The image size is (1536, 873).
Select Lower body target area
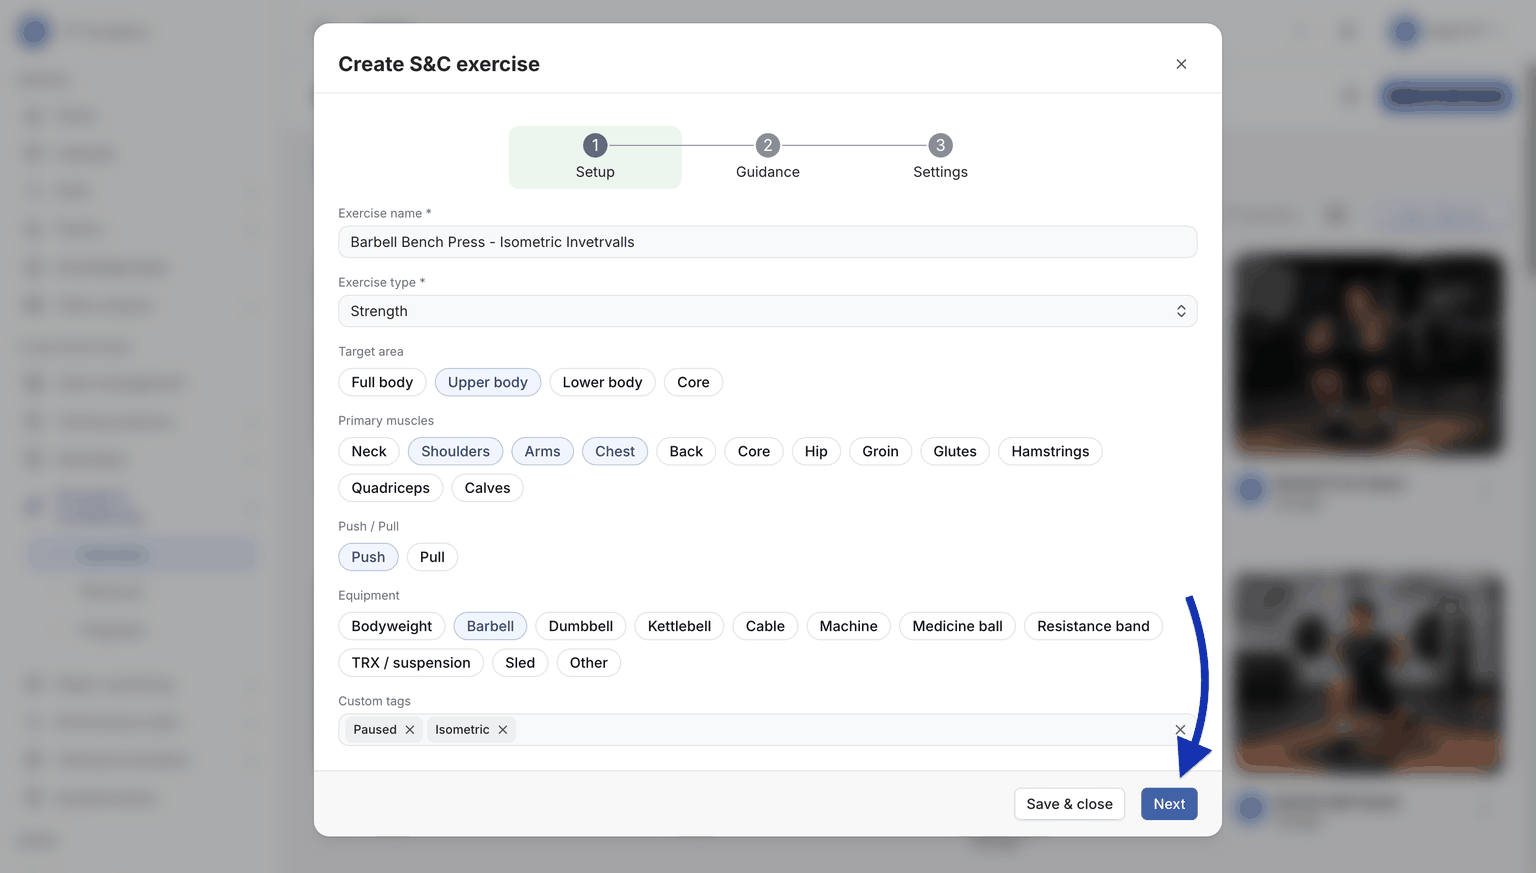coord(602,382)
